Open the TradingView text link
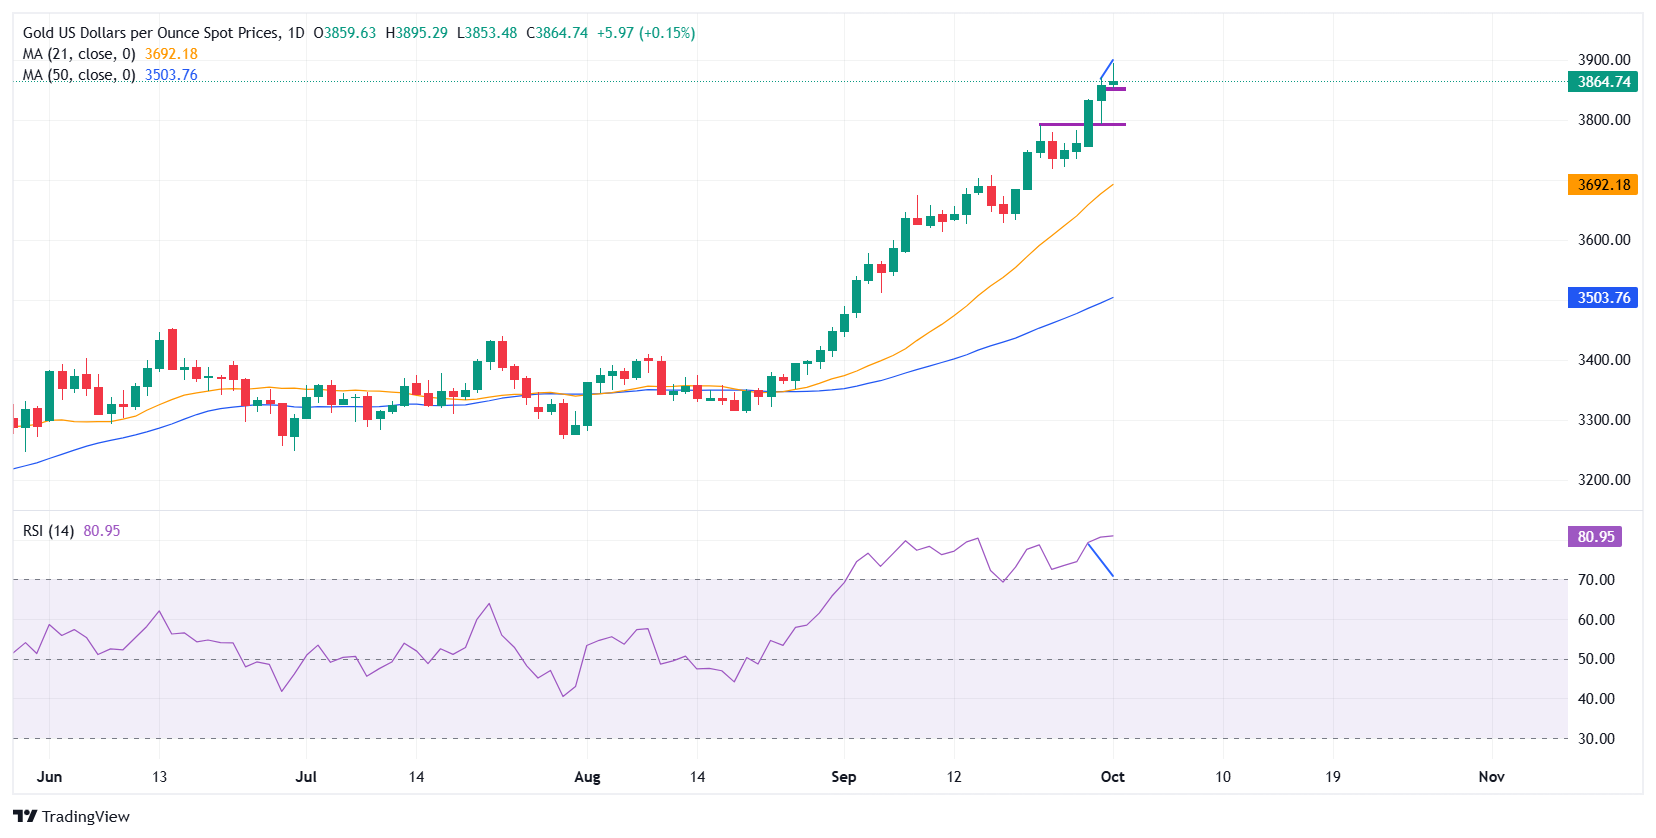Screen dimensions: 1656x838 [x=86, y=817]
